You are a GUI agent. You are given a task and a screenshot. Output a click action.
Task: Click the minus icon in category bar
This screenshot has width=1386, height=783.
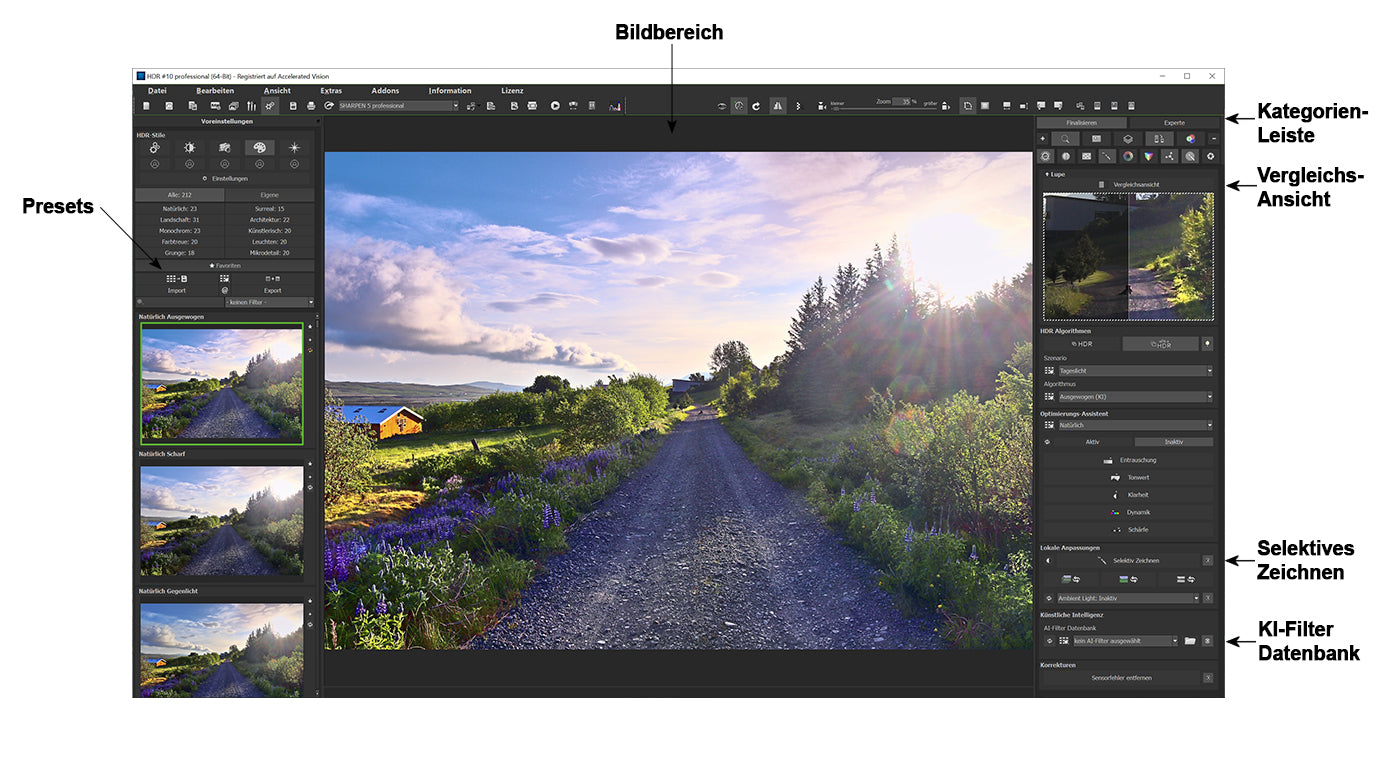(1214, 139)
